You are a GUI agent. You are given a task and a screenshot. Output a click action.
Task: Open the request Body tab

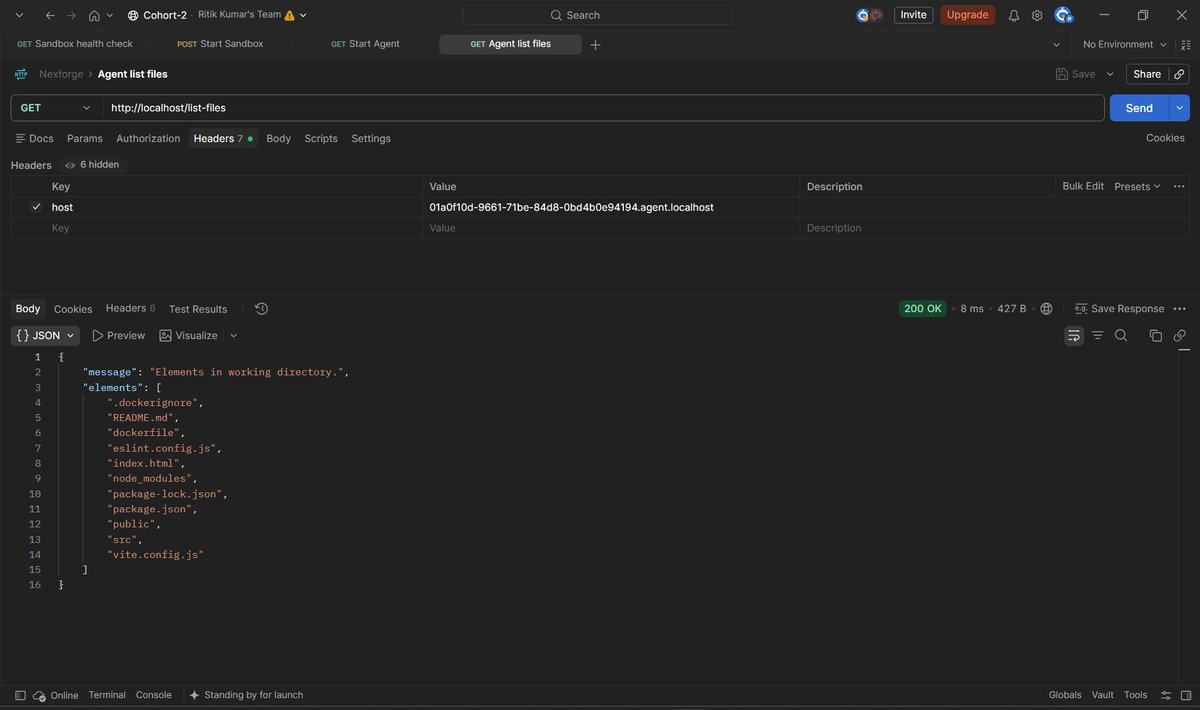pos(278,139)
